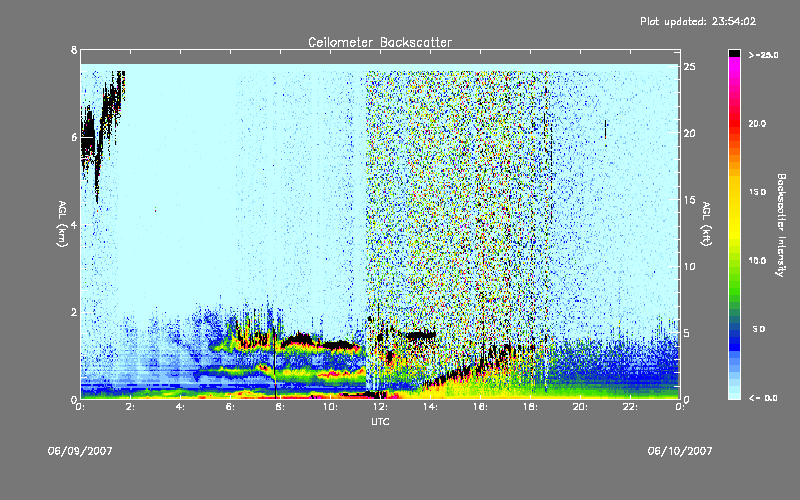The image size is (800, 500).
Task: Click the 12: tick on UTC axis
Action: point(380,407)
